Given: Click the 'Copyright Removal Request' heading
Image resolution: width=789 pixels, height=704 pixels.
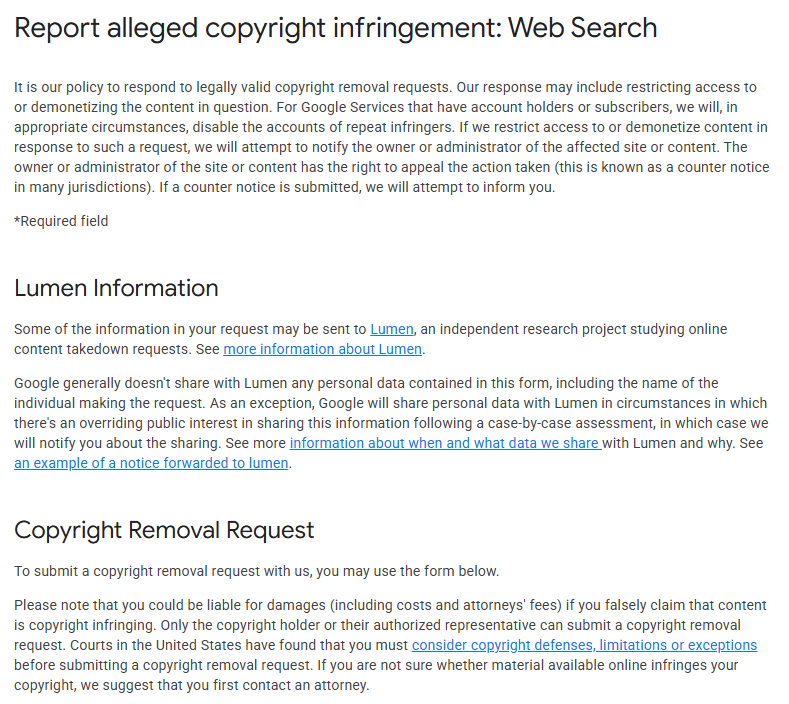Looking at the screenshot, I should [x=164, y=529].
